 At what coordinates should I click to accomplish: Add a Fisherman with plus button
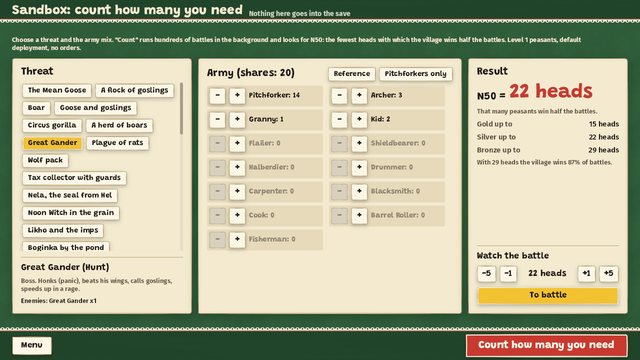[237, 240]
